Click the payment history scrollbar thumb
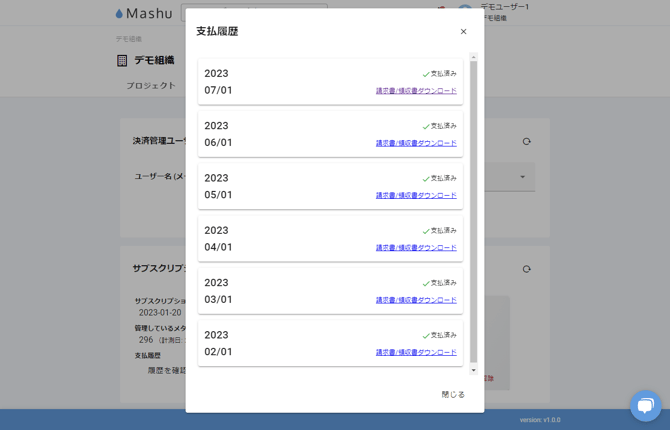The height and width of the screenshot is (430, 670). point(474,210)
